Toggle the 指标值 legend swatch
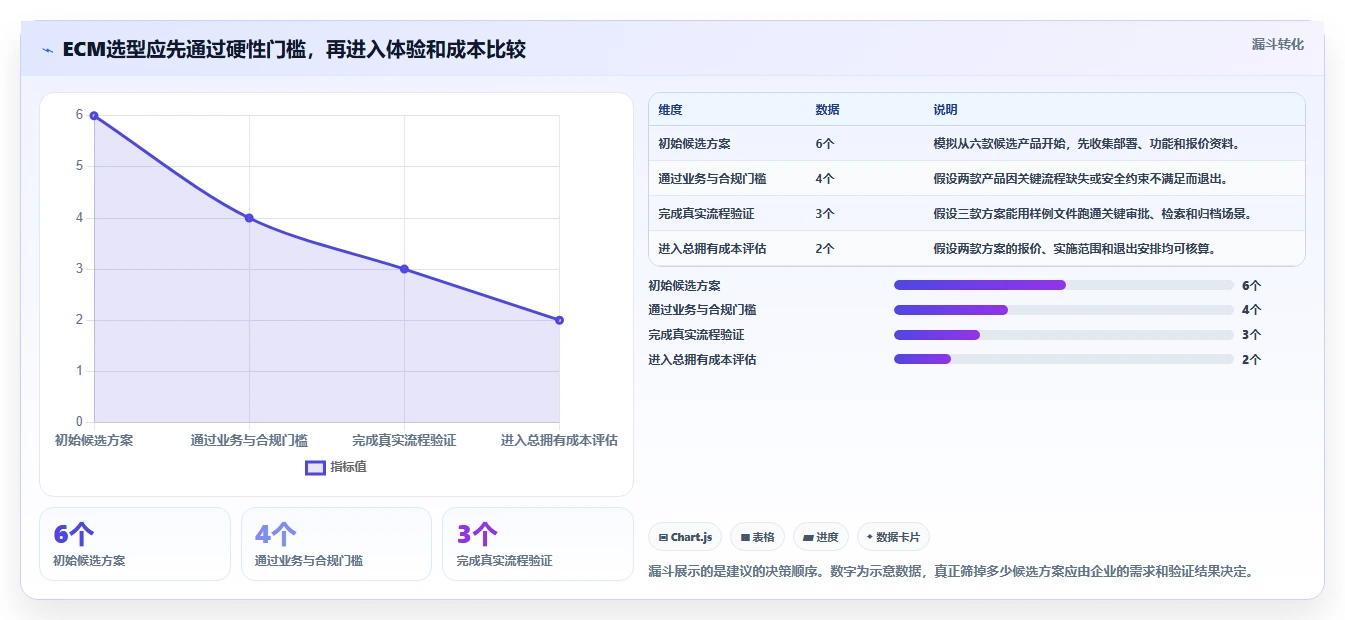 [315, 467]
